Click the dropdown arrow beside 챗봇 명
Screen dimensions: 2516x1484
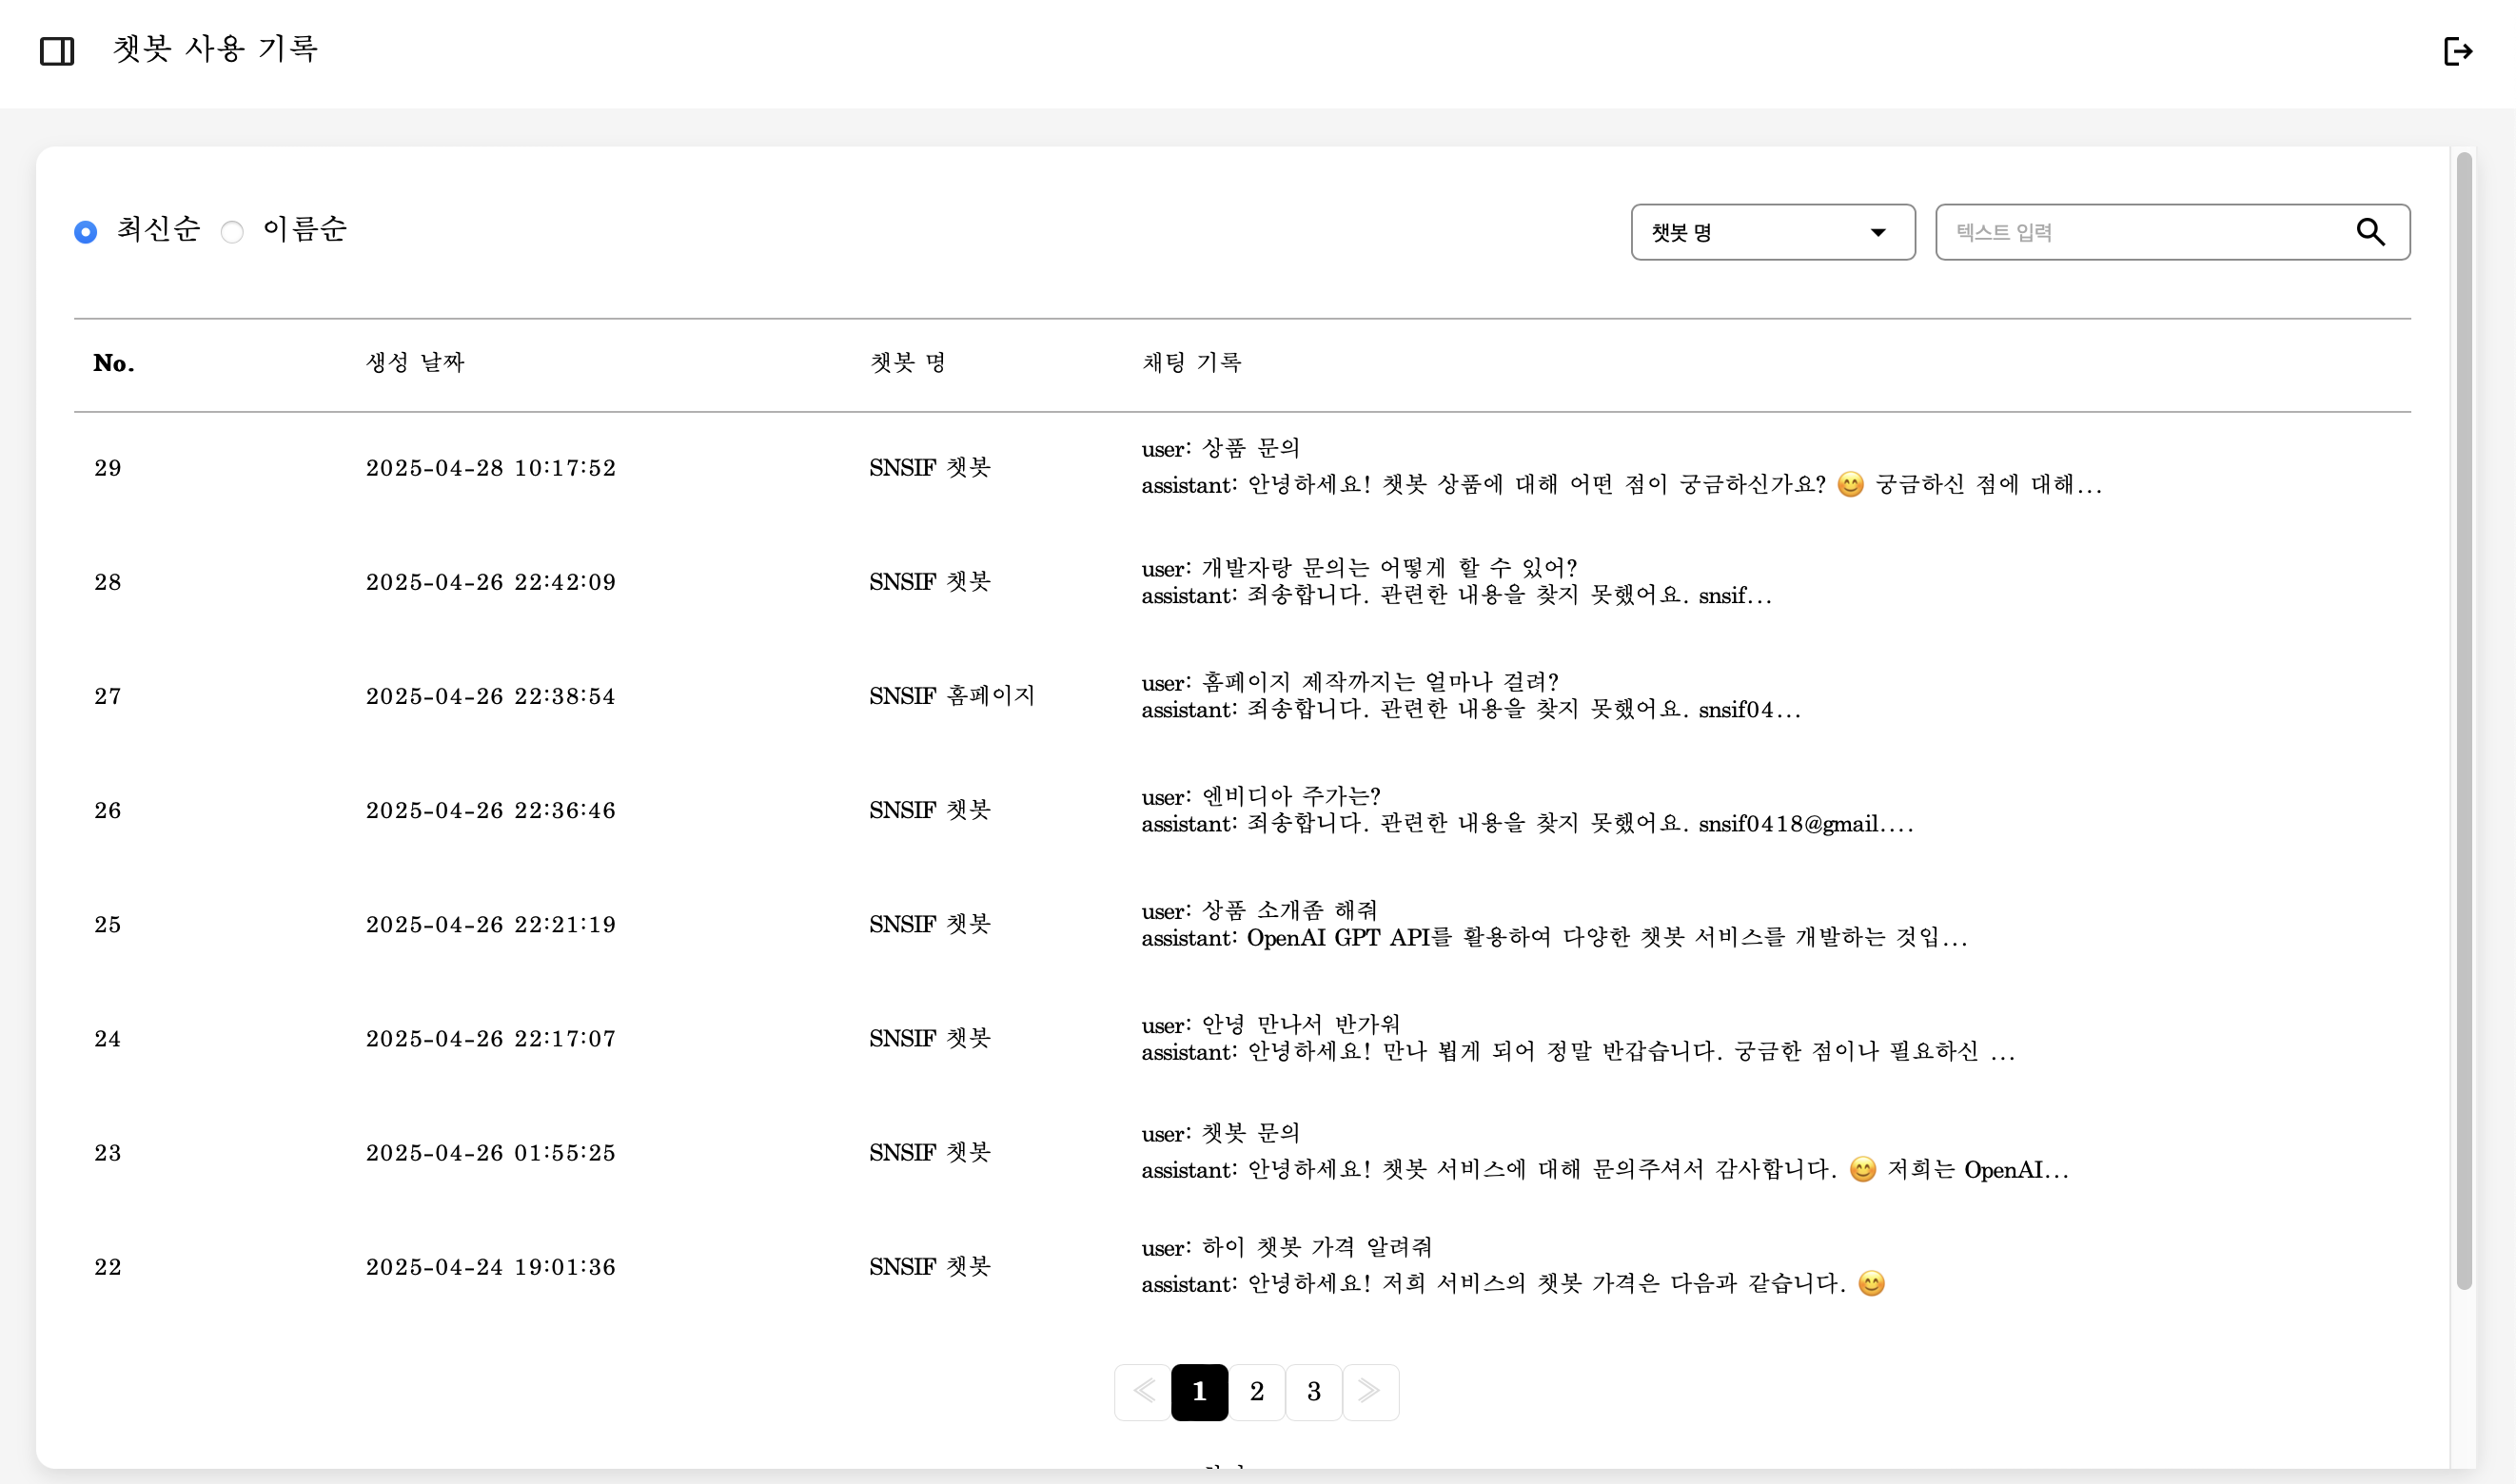(1877, 232)
